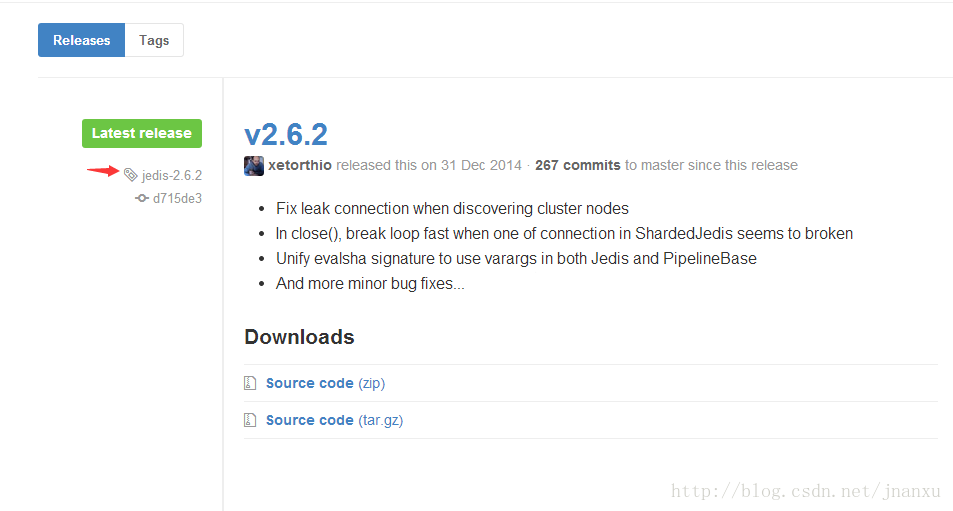Click the commit icon next to d715de3
953x511 pixels.
142,198
